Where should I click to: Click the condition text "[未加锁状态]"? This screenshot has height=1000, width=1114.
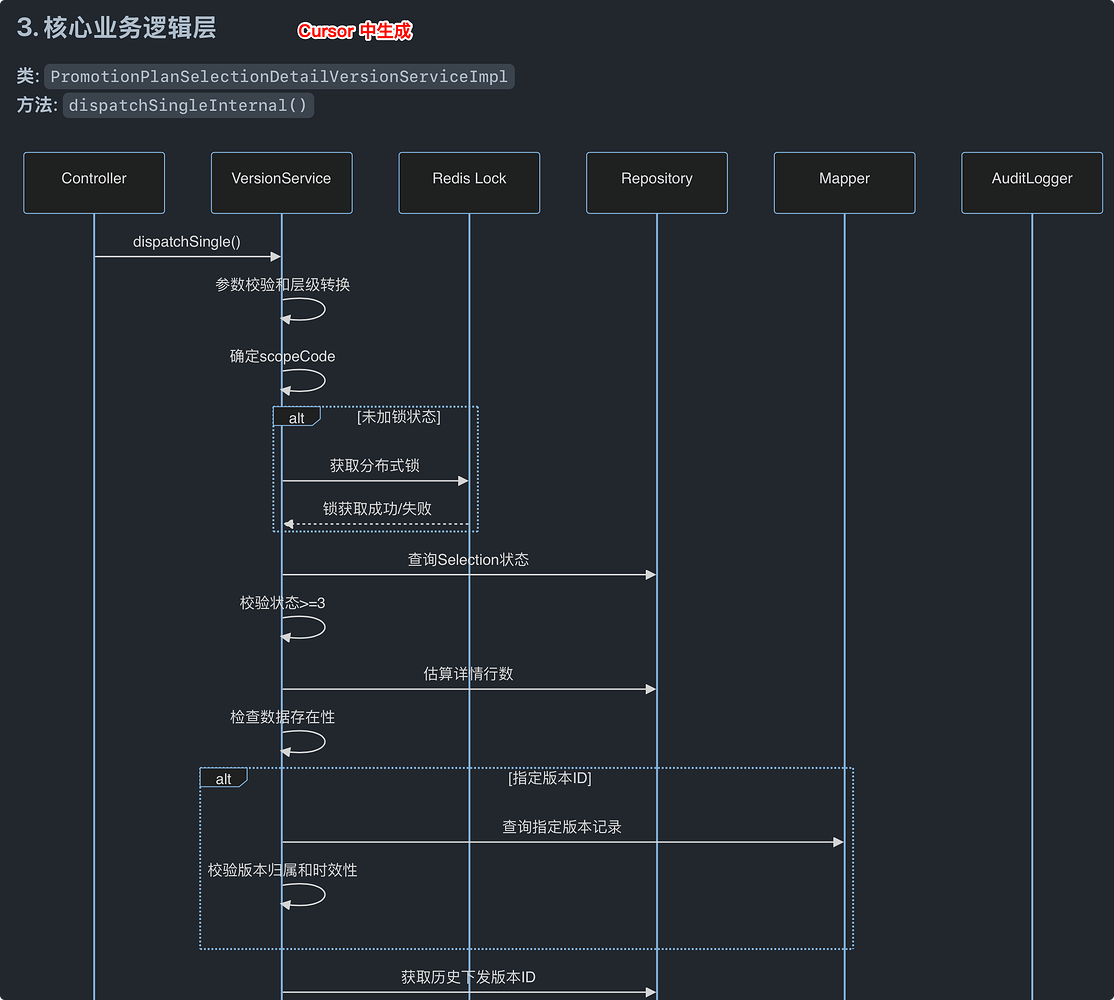[399, 417]
